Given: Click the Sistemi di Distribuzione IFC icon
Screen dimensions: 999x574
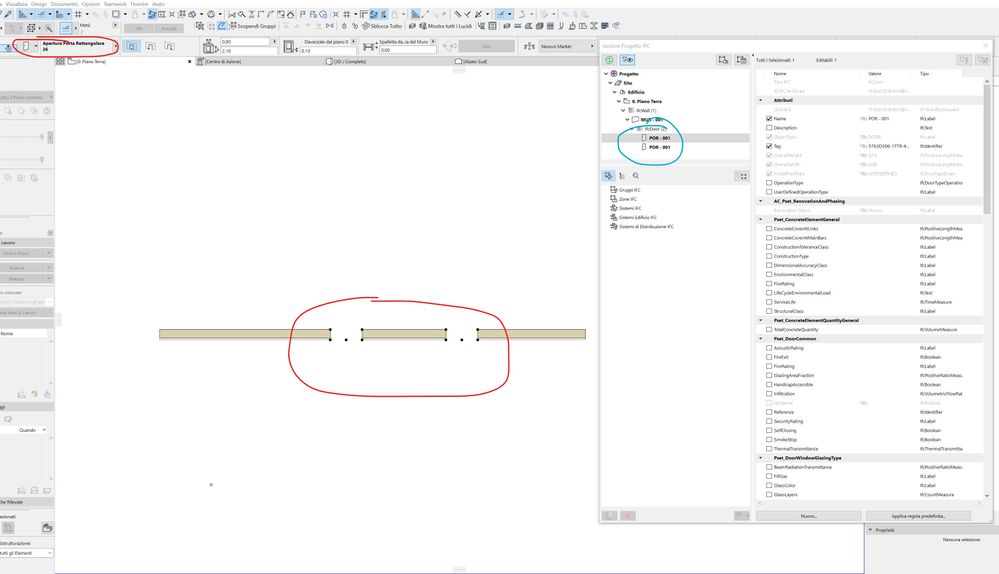Looking at the screenshot, I should (614, 226).
